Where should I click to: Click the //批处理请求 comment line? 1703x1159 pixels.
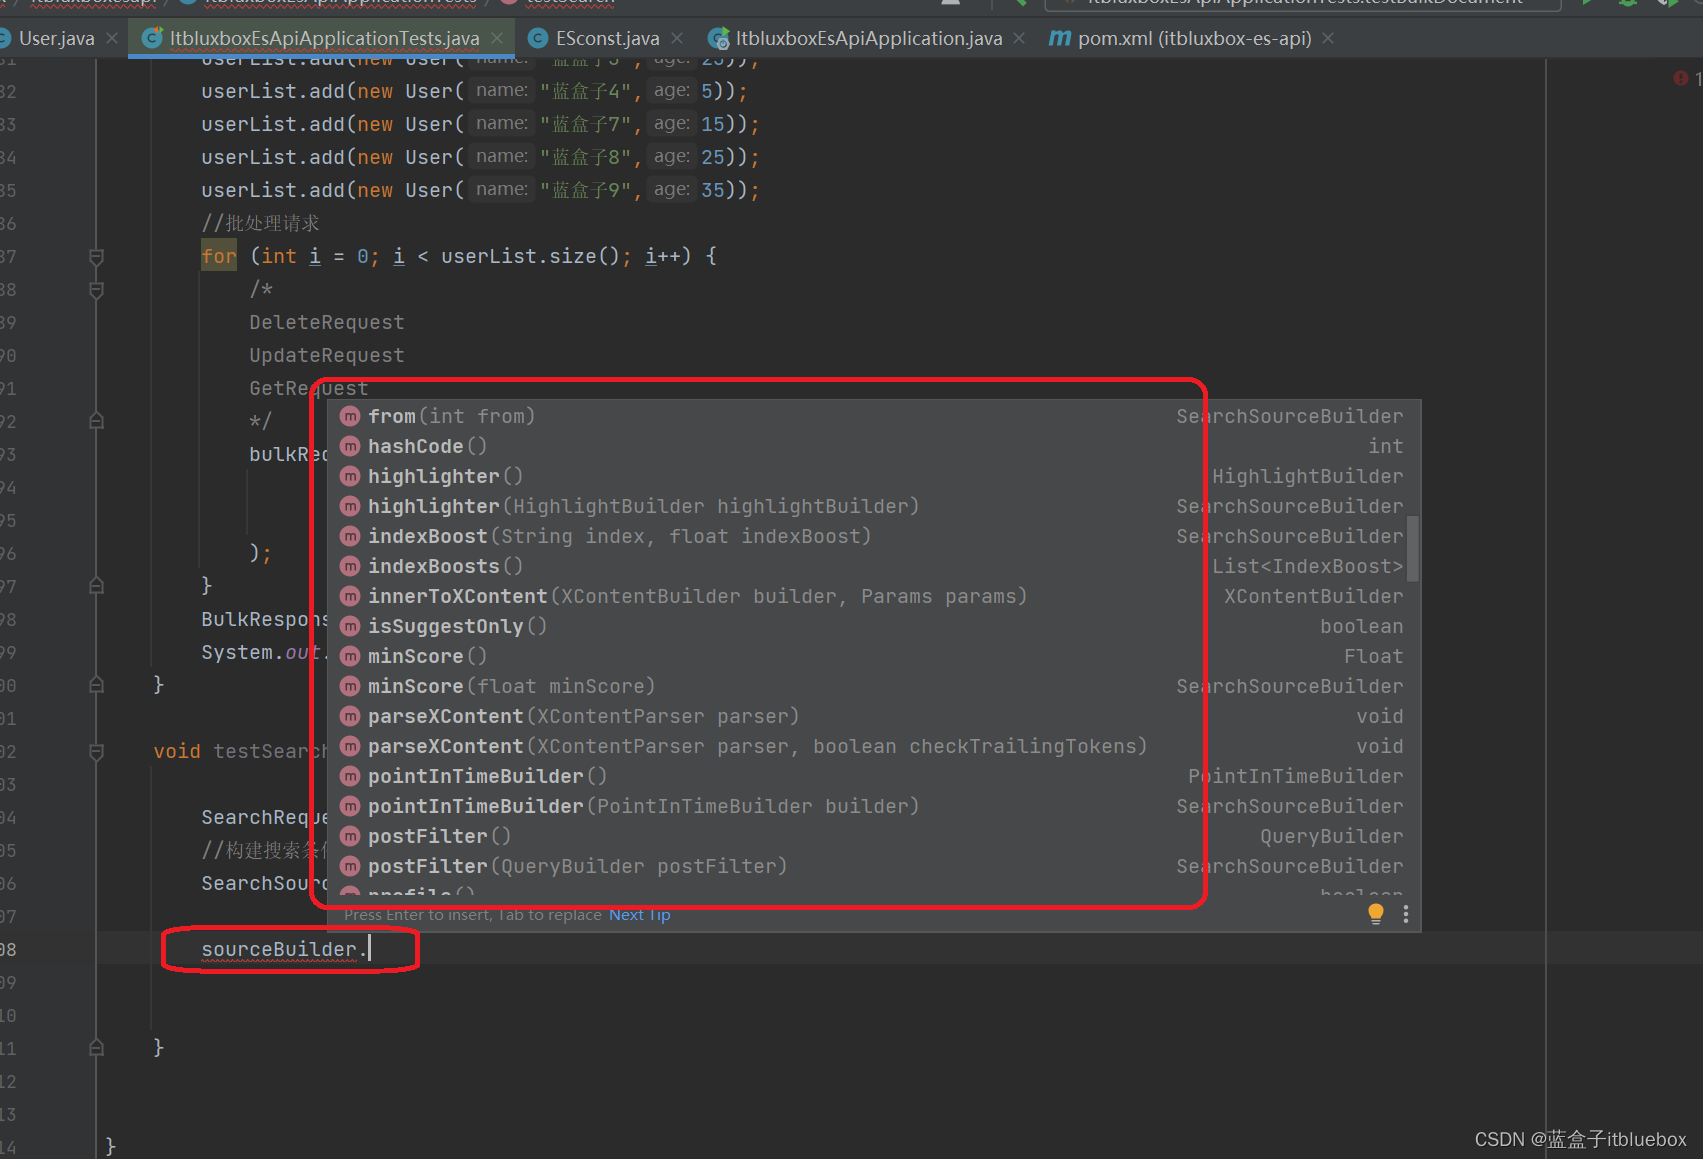point(260,223)
